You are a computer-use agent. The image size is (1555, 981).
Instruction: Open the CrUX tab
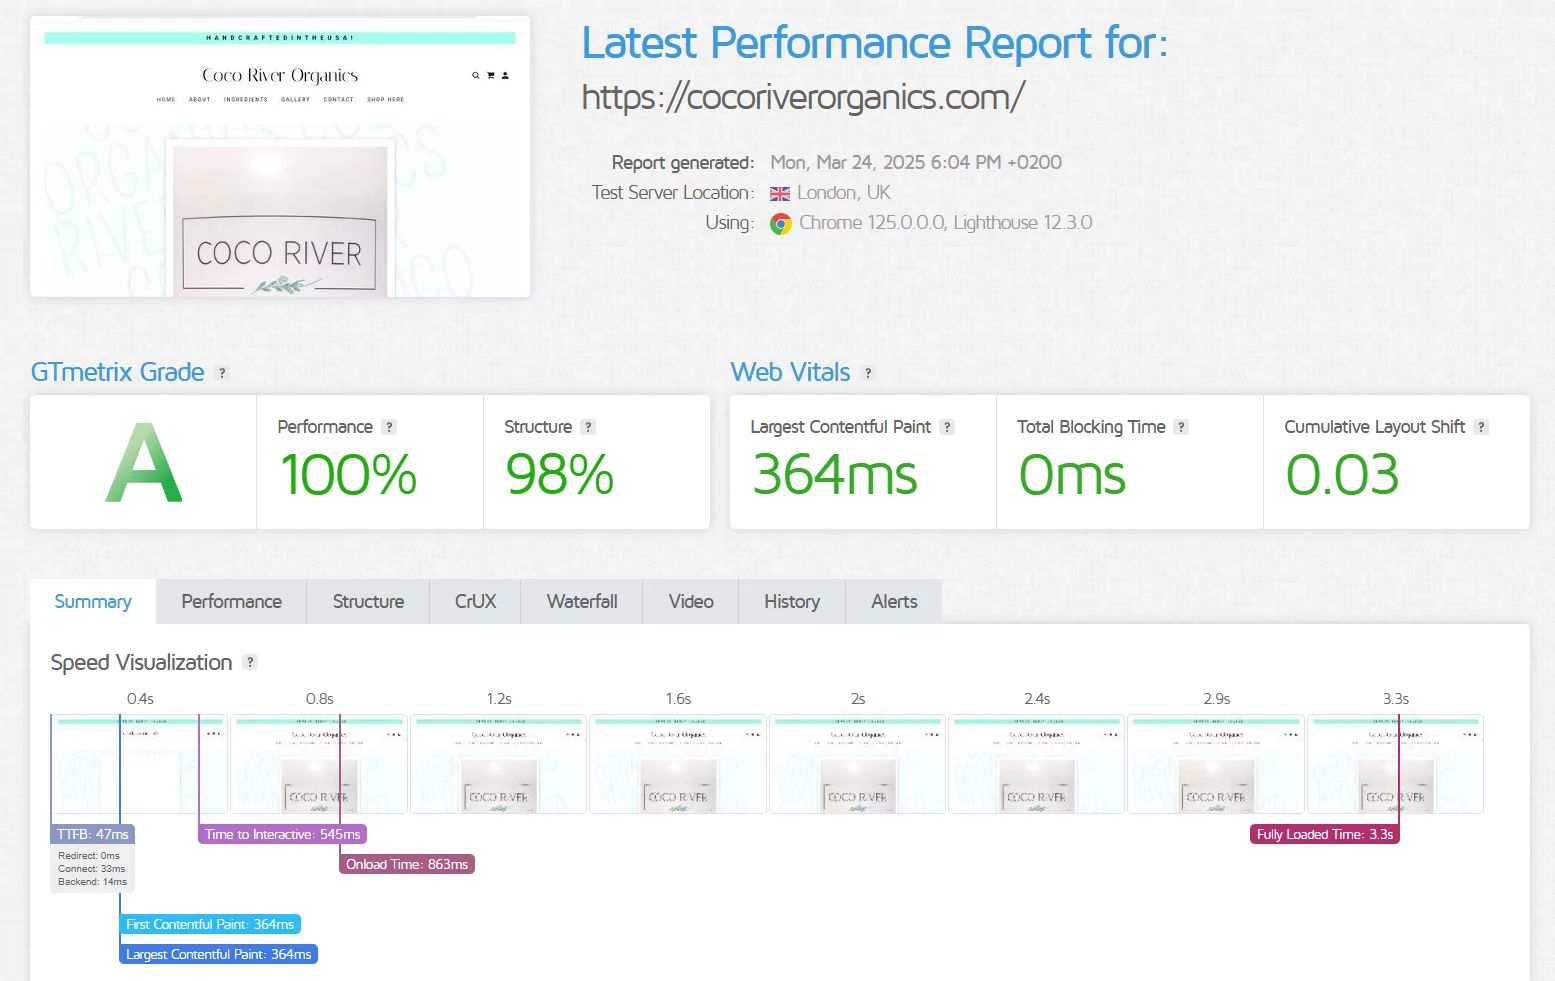(x=475, y=602)
